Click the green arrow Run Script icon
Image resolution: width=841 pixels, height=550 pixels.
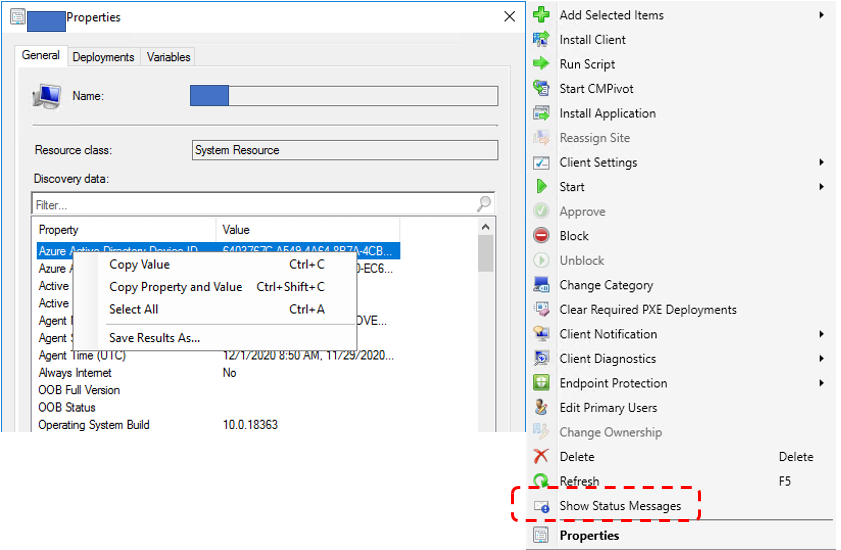coord(541,63)
